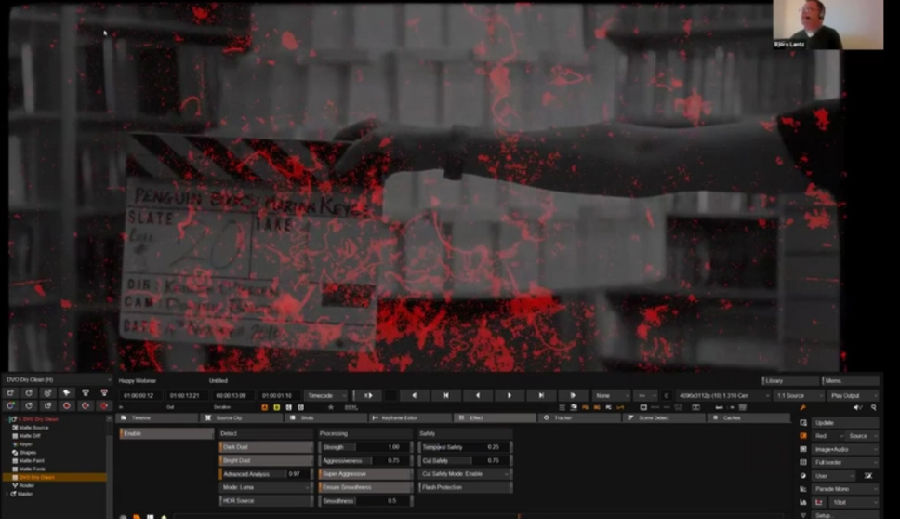Viewport: 900px width, 519px height.
Task: Open the Play Output dropdown
Action: pyautogui.click(x=853, y=396)
